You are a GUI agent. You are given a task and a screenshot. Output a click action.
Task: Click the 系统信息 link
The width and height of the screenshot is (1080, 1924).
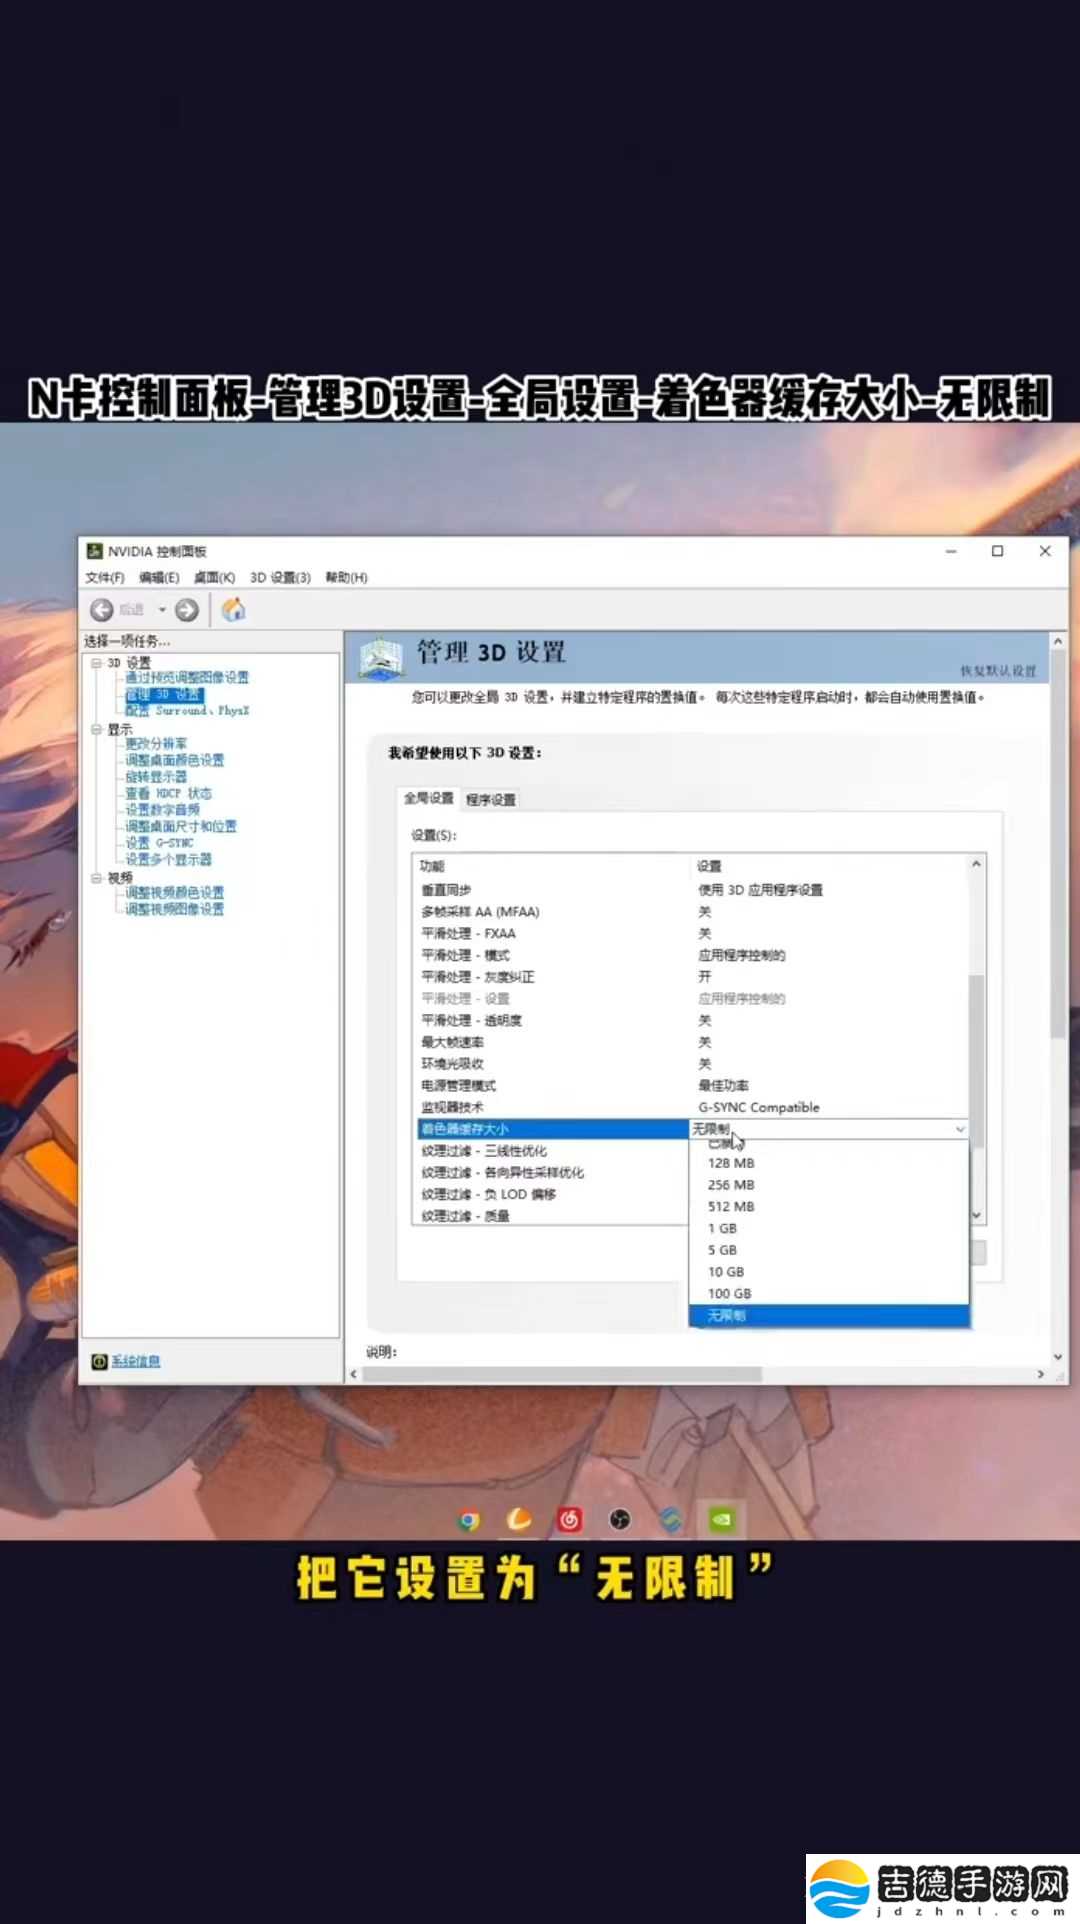click(x=136, y=1361)
